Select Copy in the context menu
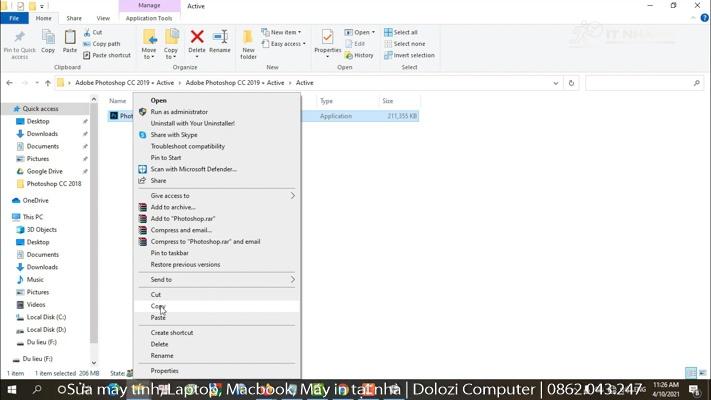 (157, 306)
